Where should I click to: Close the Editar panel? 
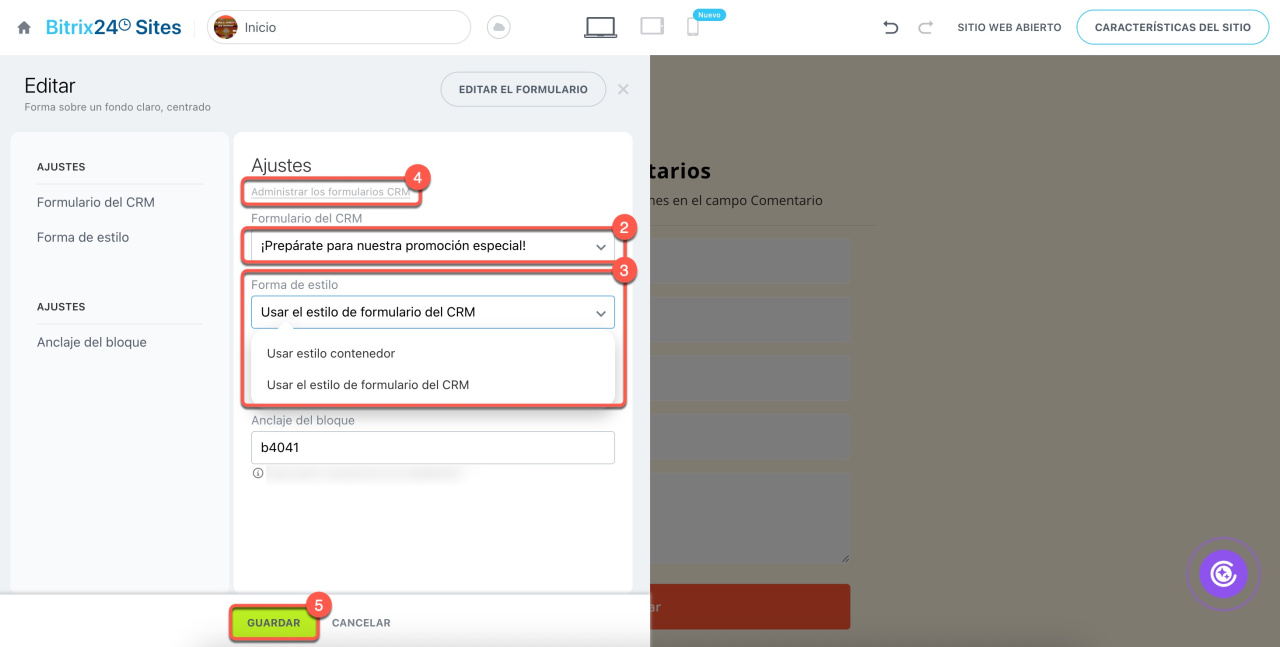point(623,89)
